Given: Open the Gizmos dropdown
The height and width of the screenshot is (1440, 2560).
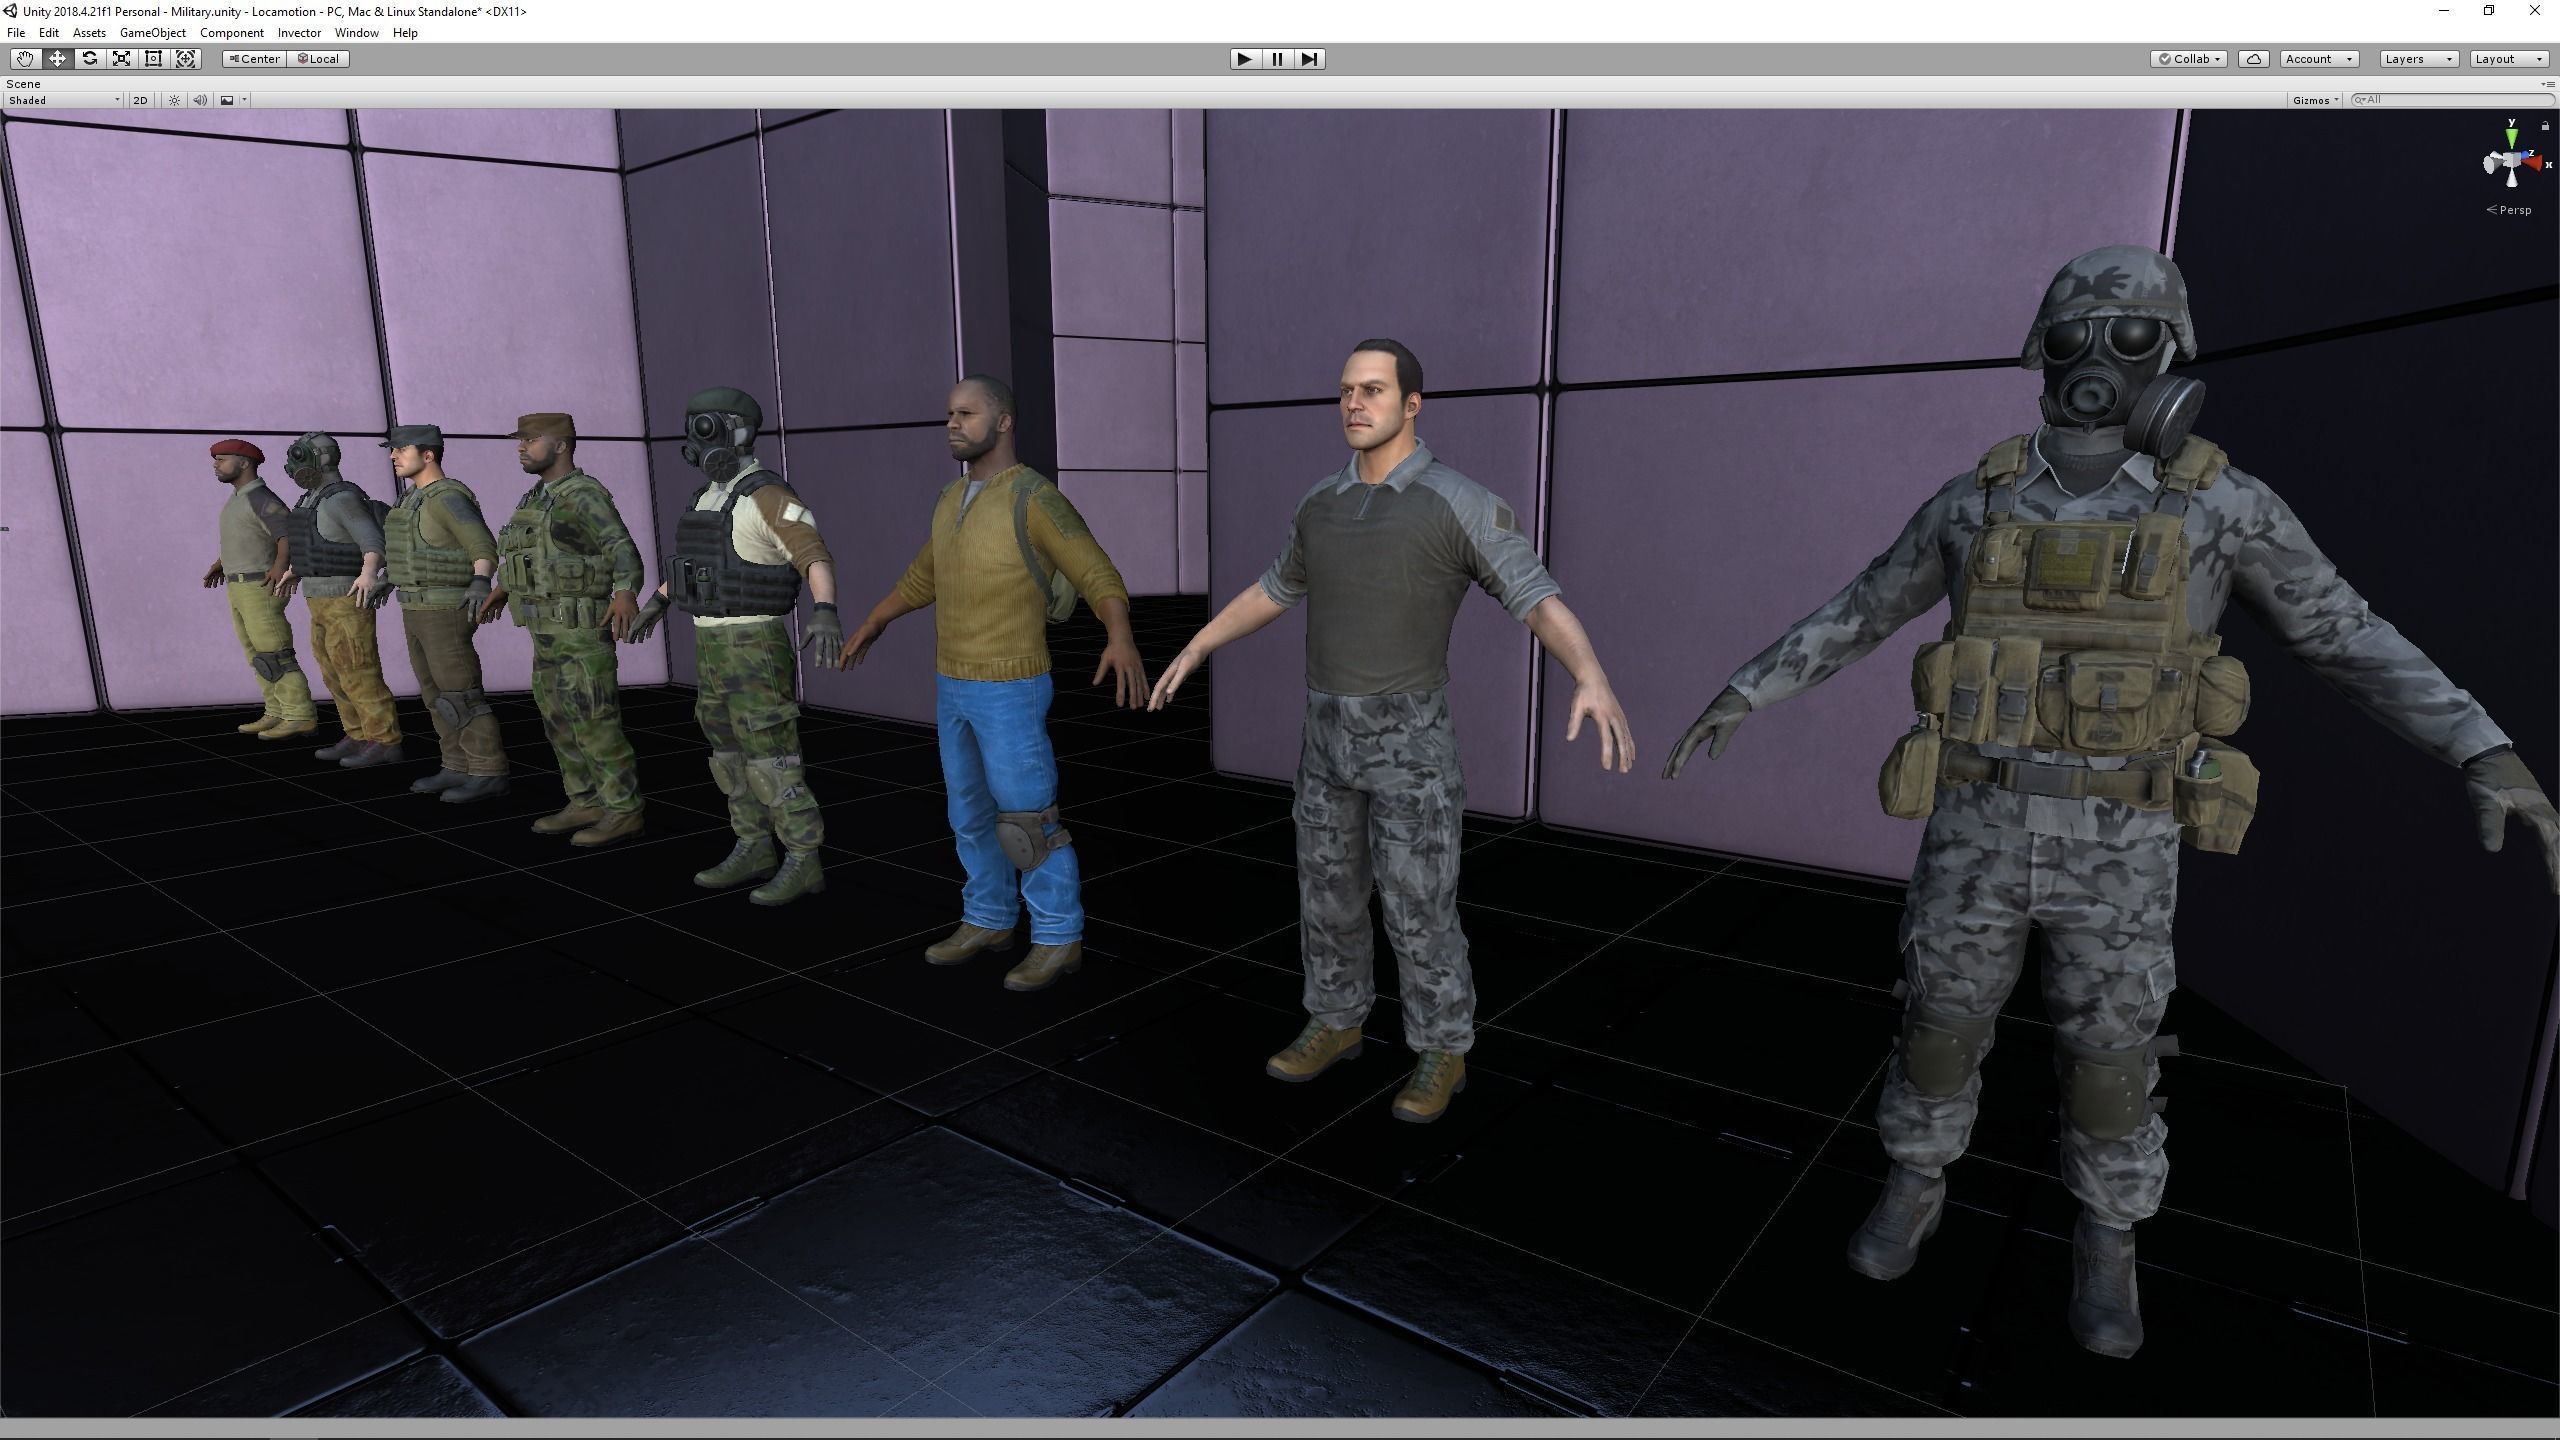Looking at the screenshot, I should point(2315,100).
